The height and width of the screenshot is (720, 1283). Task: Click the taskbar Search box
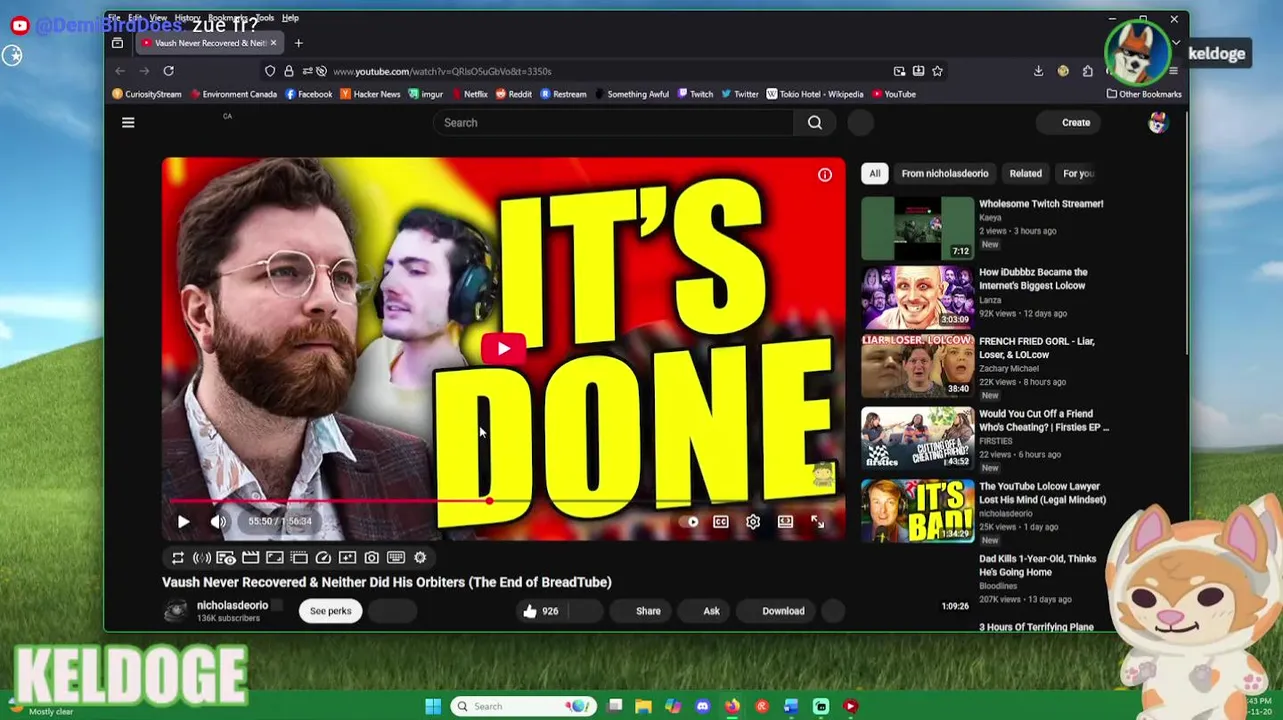click(522, 706)
